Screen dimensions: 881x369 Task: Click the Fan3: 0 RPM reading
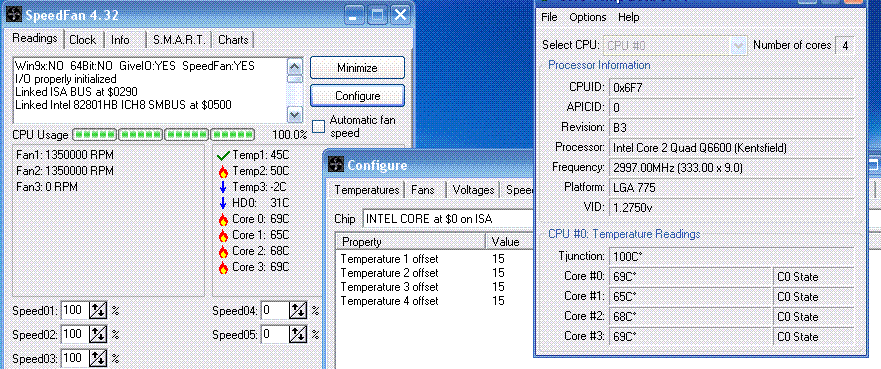click(47, 187)
